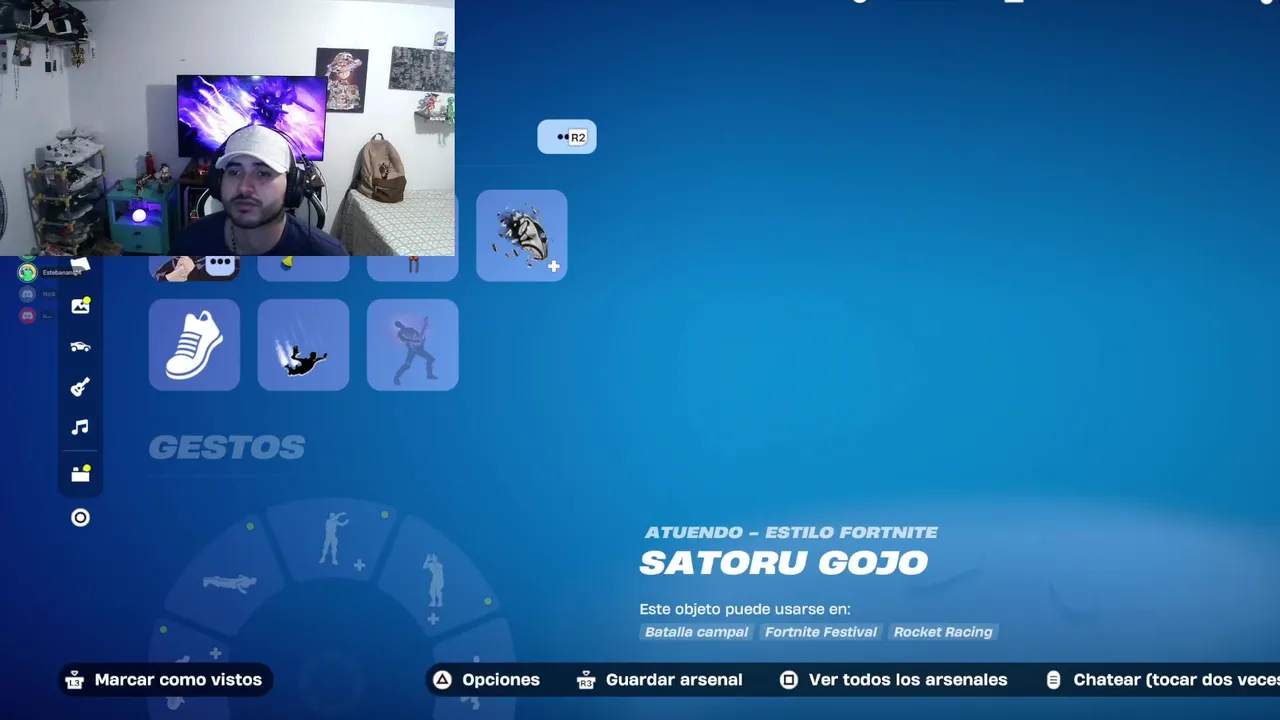Click the Fortnite Festival tag
Image resolution: width=1280 pixels, height=720 pixels.
click(821, 632)
